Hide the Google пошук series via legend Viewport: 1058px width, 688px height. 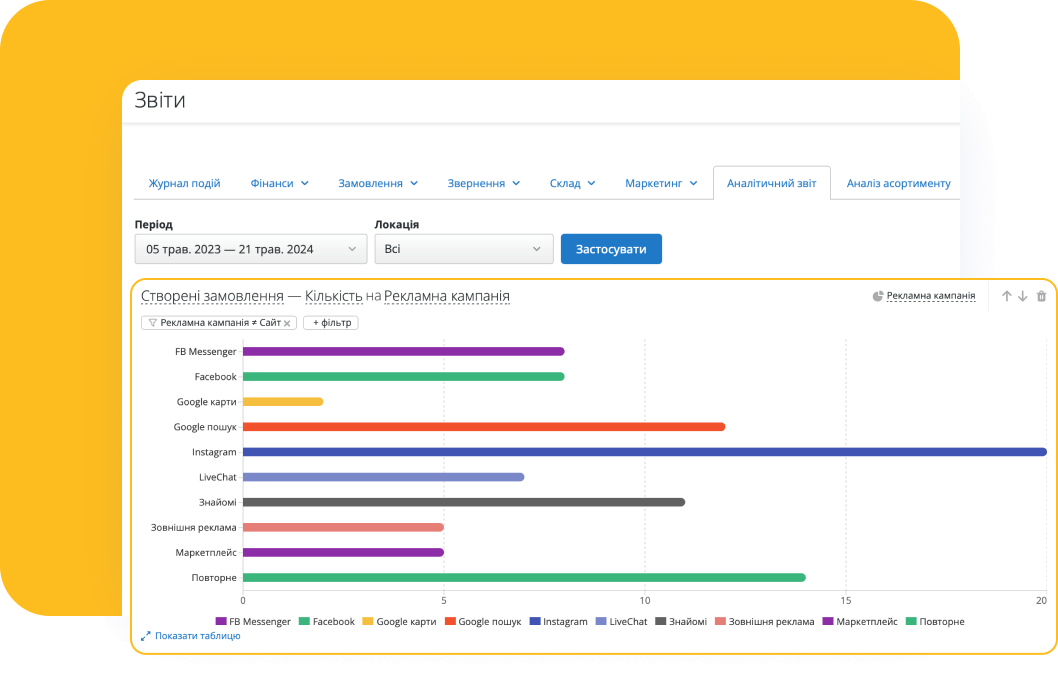(x=484, y=621)
